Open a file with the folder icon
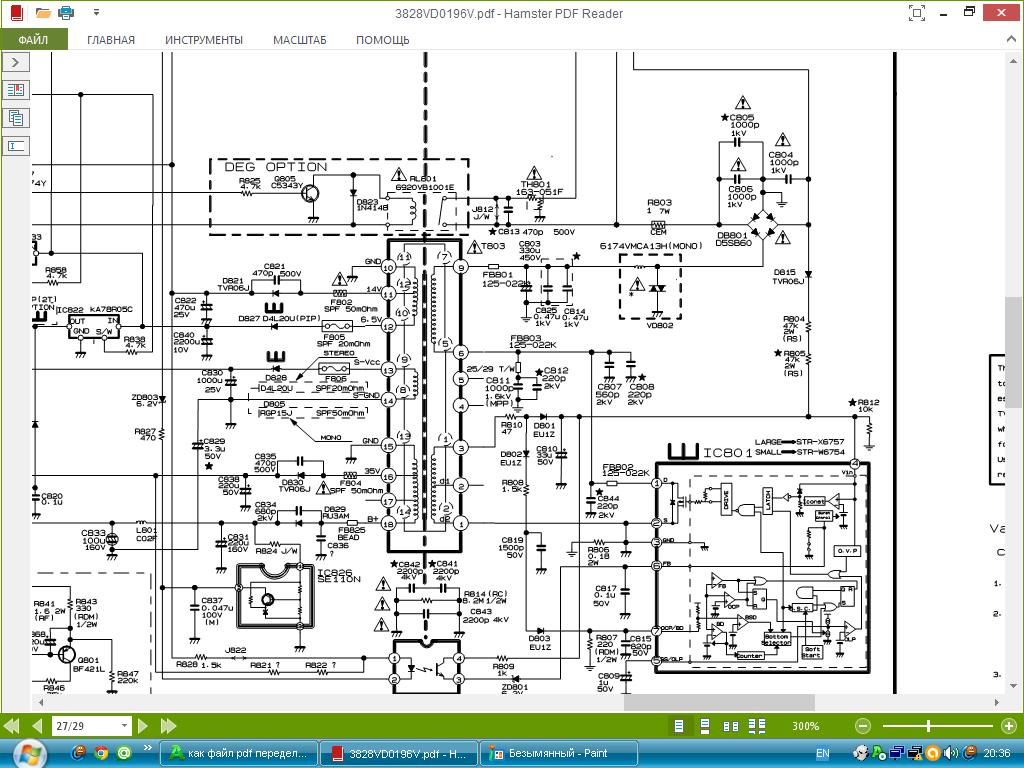The width and height of the screenshot is (1024, 768). tap(43, 12)
